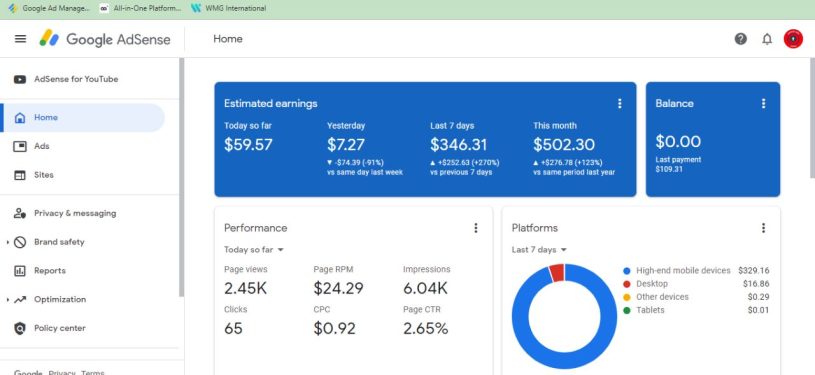
Task: Open the Google Ad Manager bookmark
Action: tap(49, 8)
